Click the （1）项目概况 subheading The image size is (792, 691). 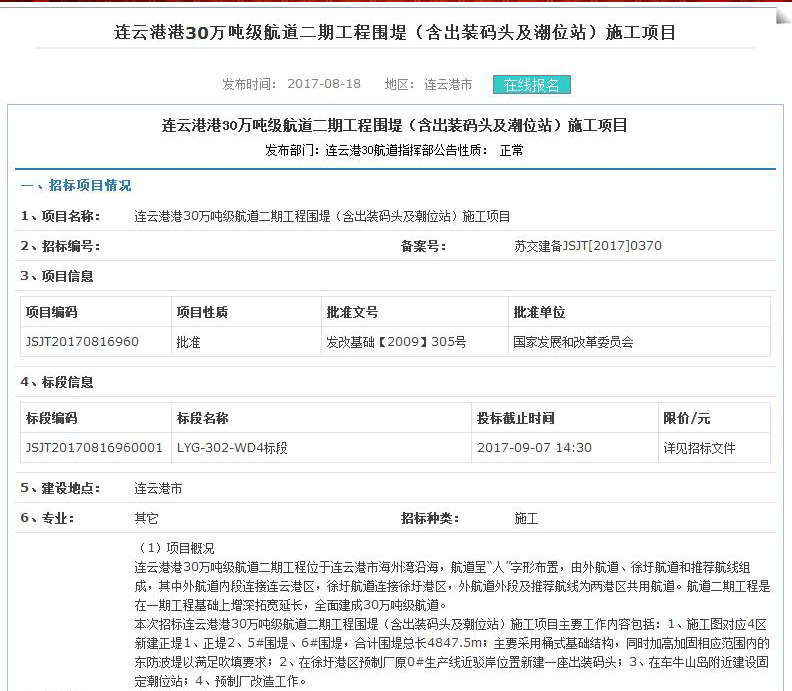(177, 548)
